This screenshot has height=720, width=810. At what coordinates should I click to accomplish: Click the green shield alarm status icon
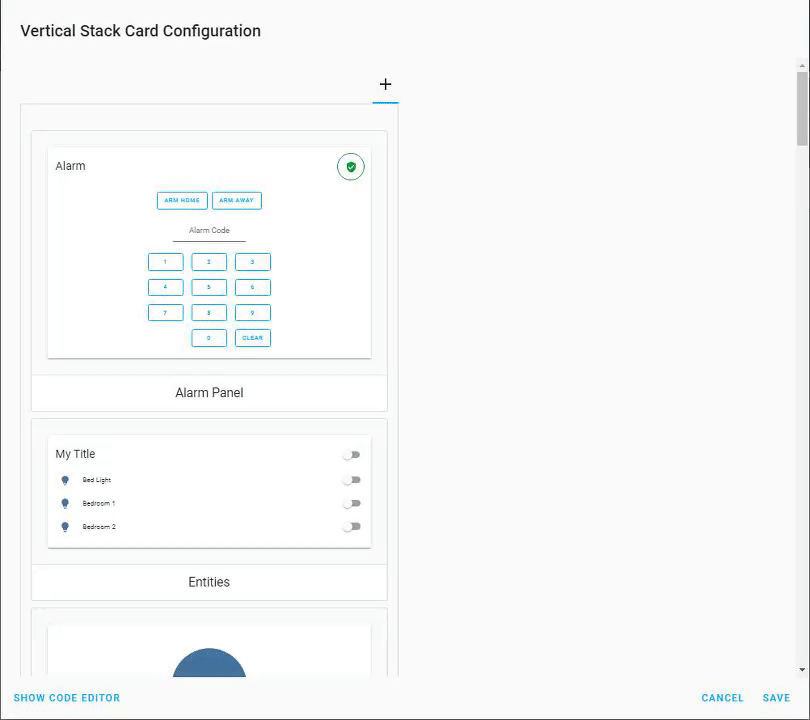pos(351,167)
